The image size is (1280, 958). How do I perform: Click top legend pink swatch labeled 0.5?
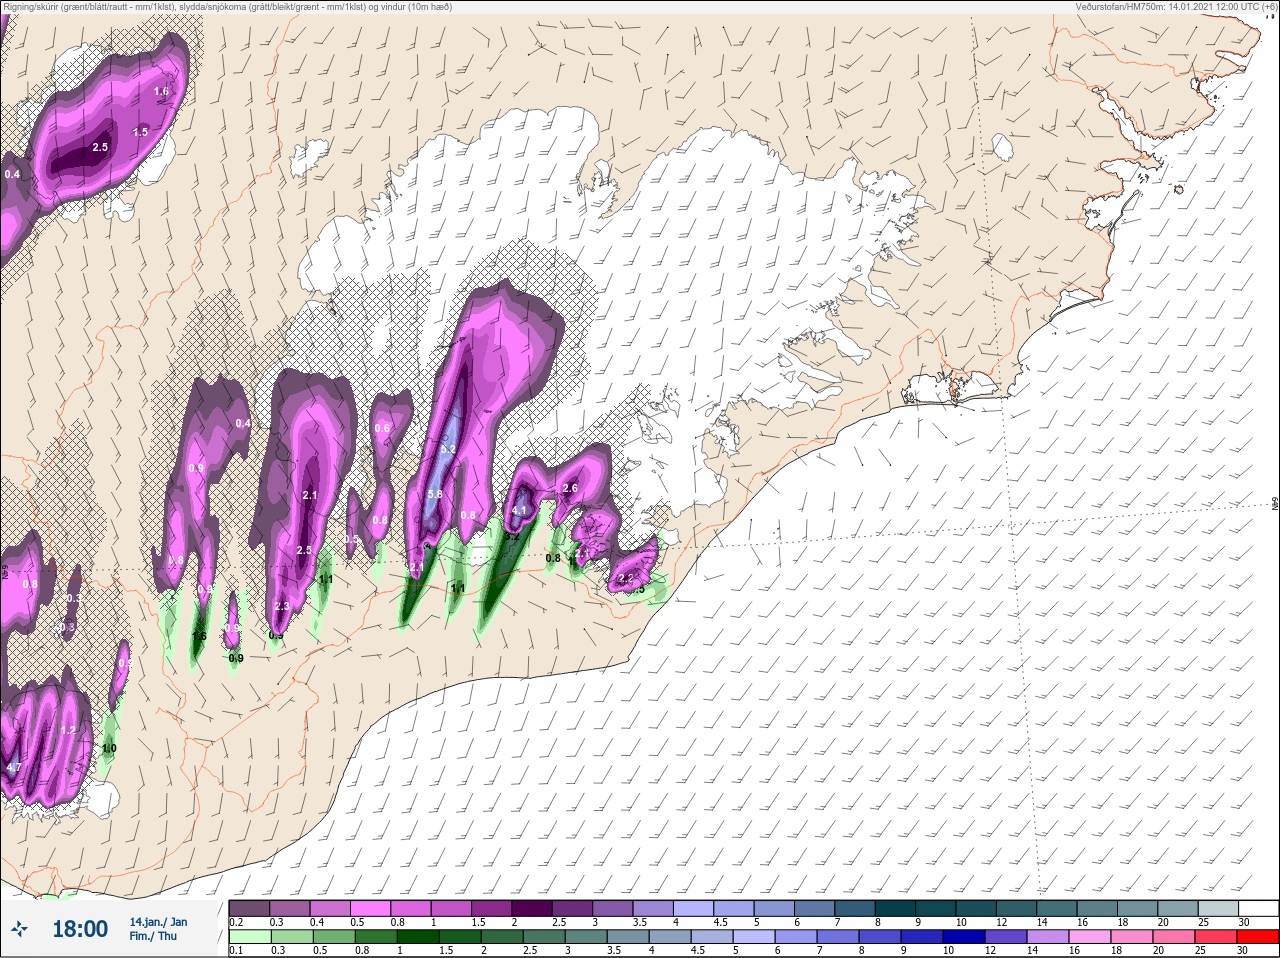coord(371,908)
